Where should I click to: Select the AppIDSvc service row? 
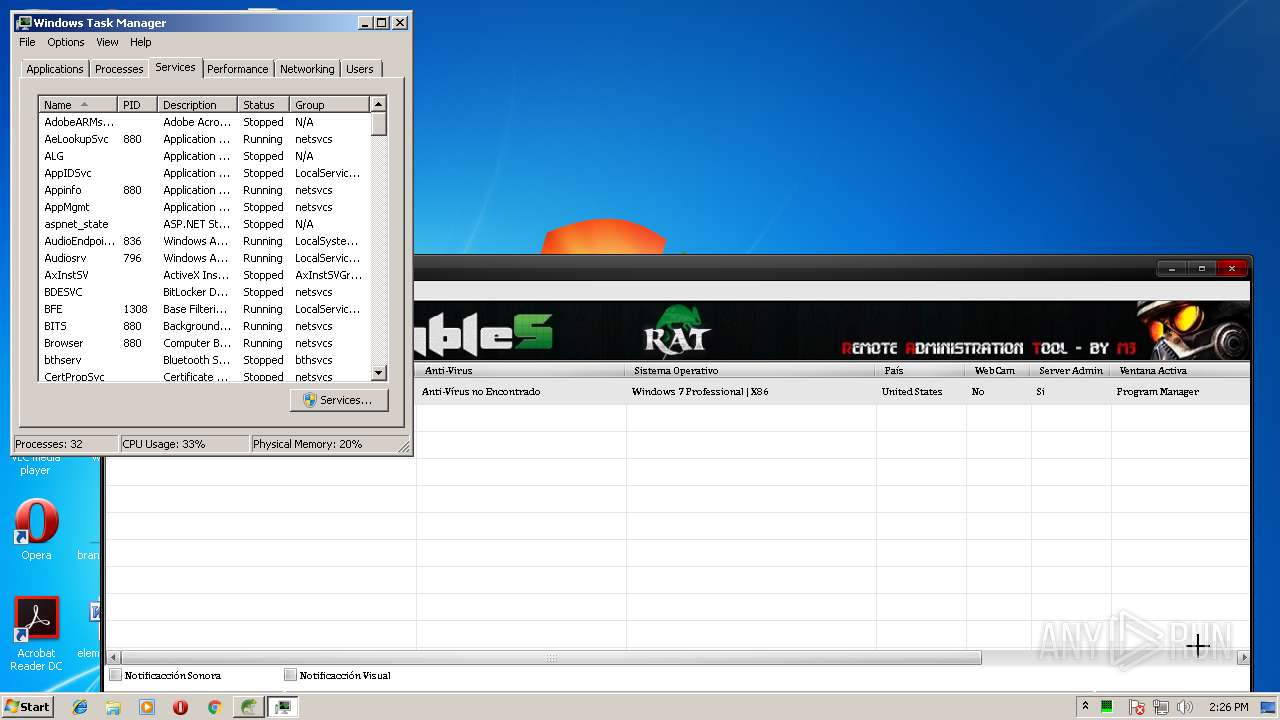click(x=204, y=173)
